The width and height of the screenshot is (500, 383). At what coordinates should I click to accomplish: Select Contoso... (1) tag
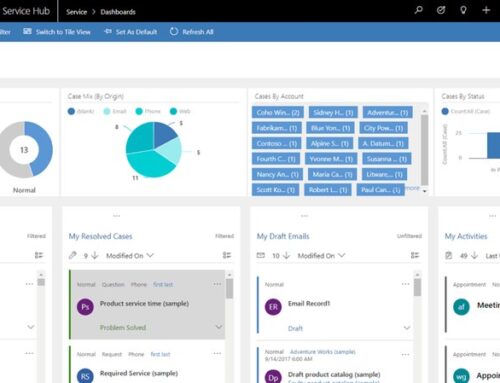(x=277, y=143)
